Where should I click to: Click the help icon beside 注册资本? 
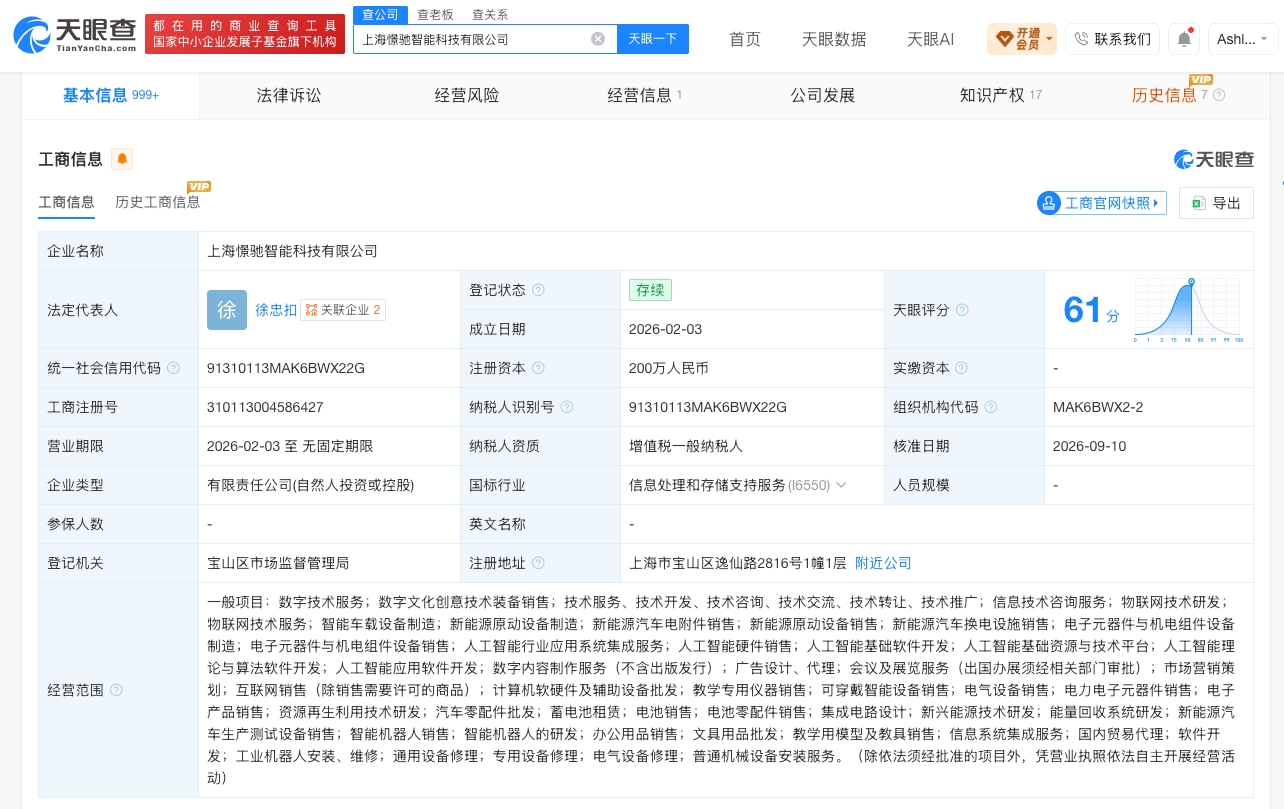538,368
